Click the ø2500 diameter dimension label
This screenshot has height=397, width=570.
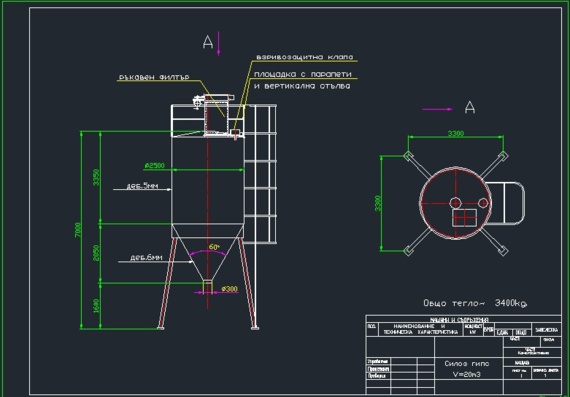(x=154, y=166)
